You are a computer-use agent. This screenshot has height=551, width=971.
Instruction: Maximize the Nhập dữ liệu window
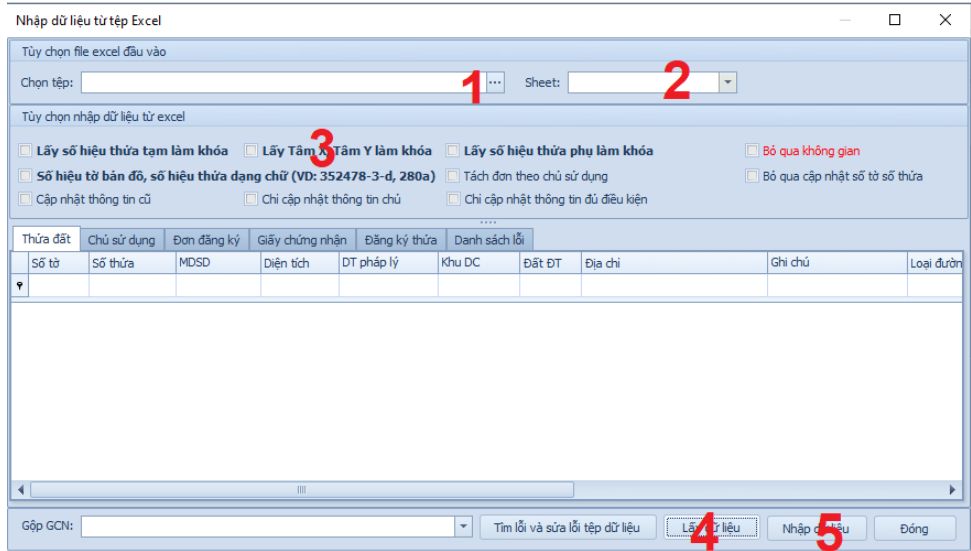click(x=895, y=20)
